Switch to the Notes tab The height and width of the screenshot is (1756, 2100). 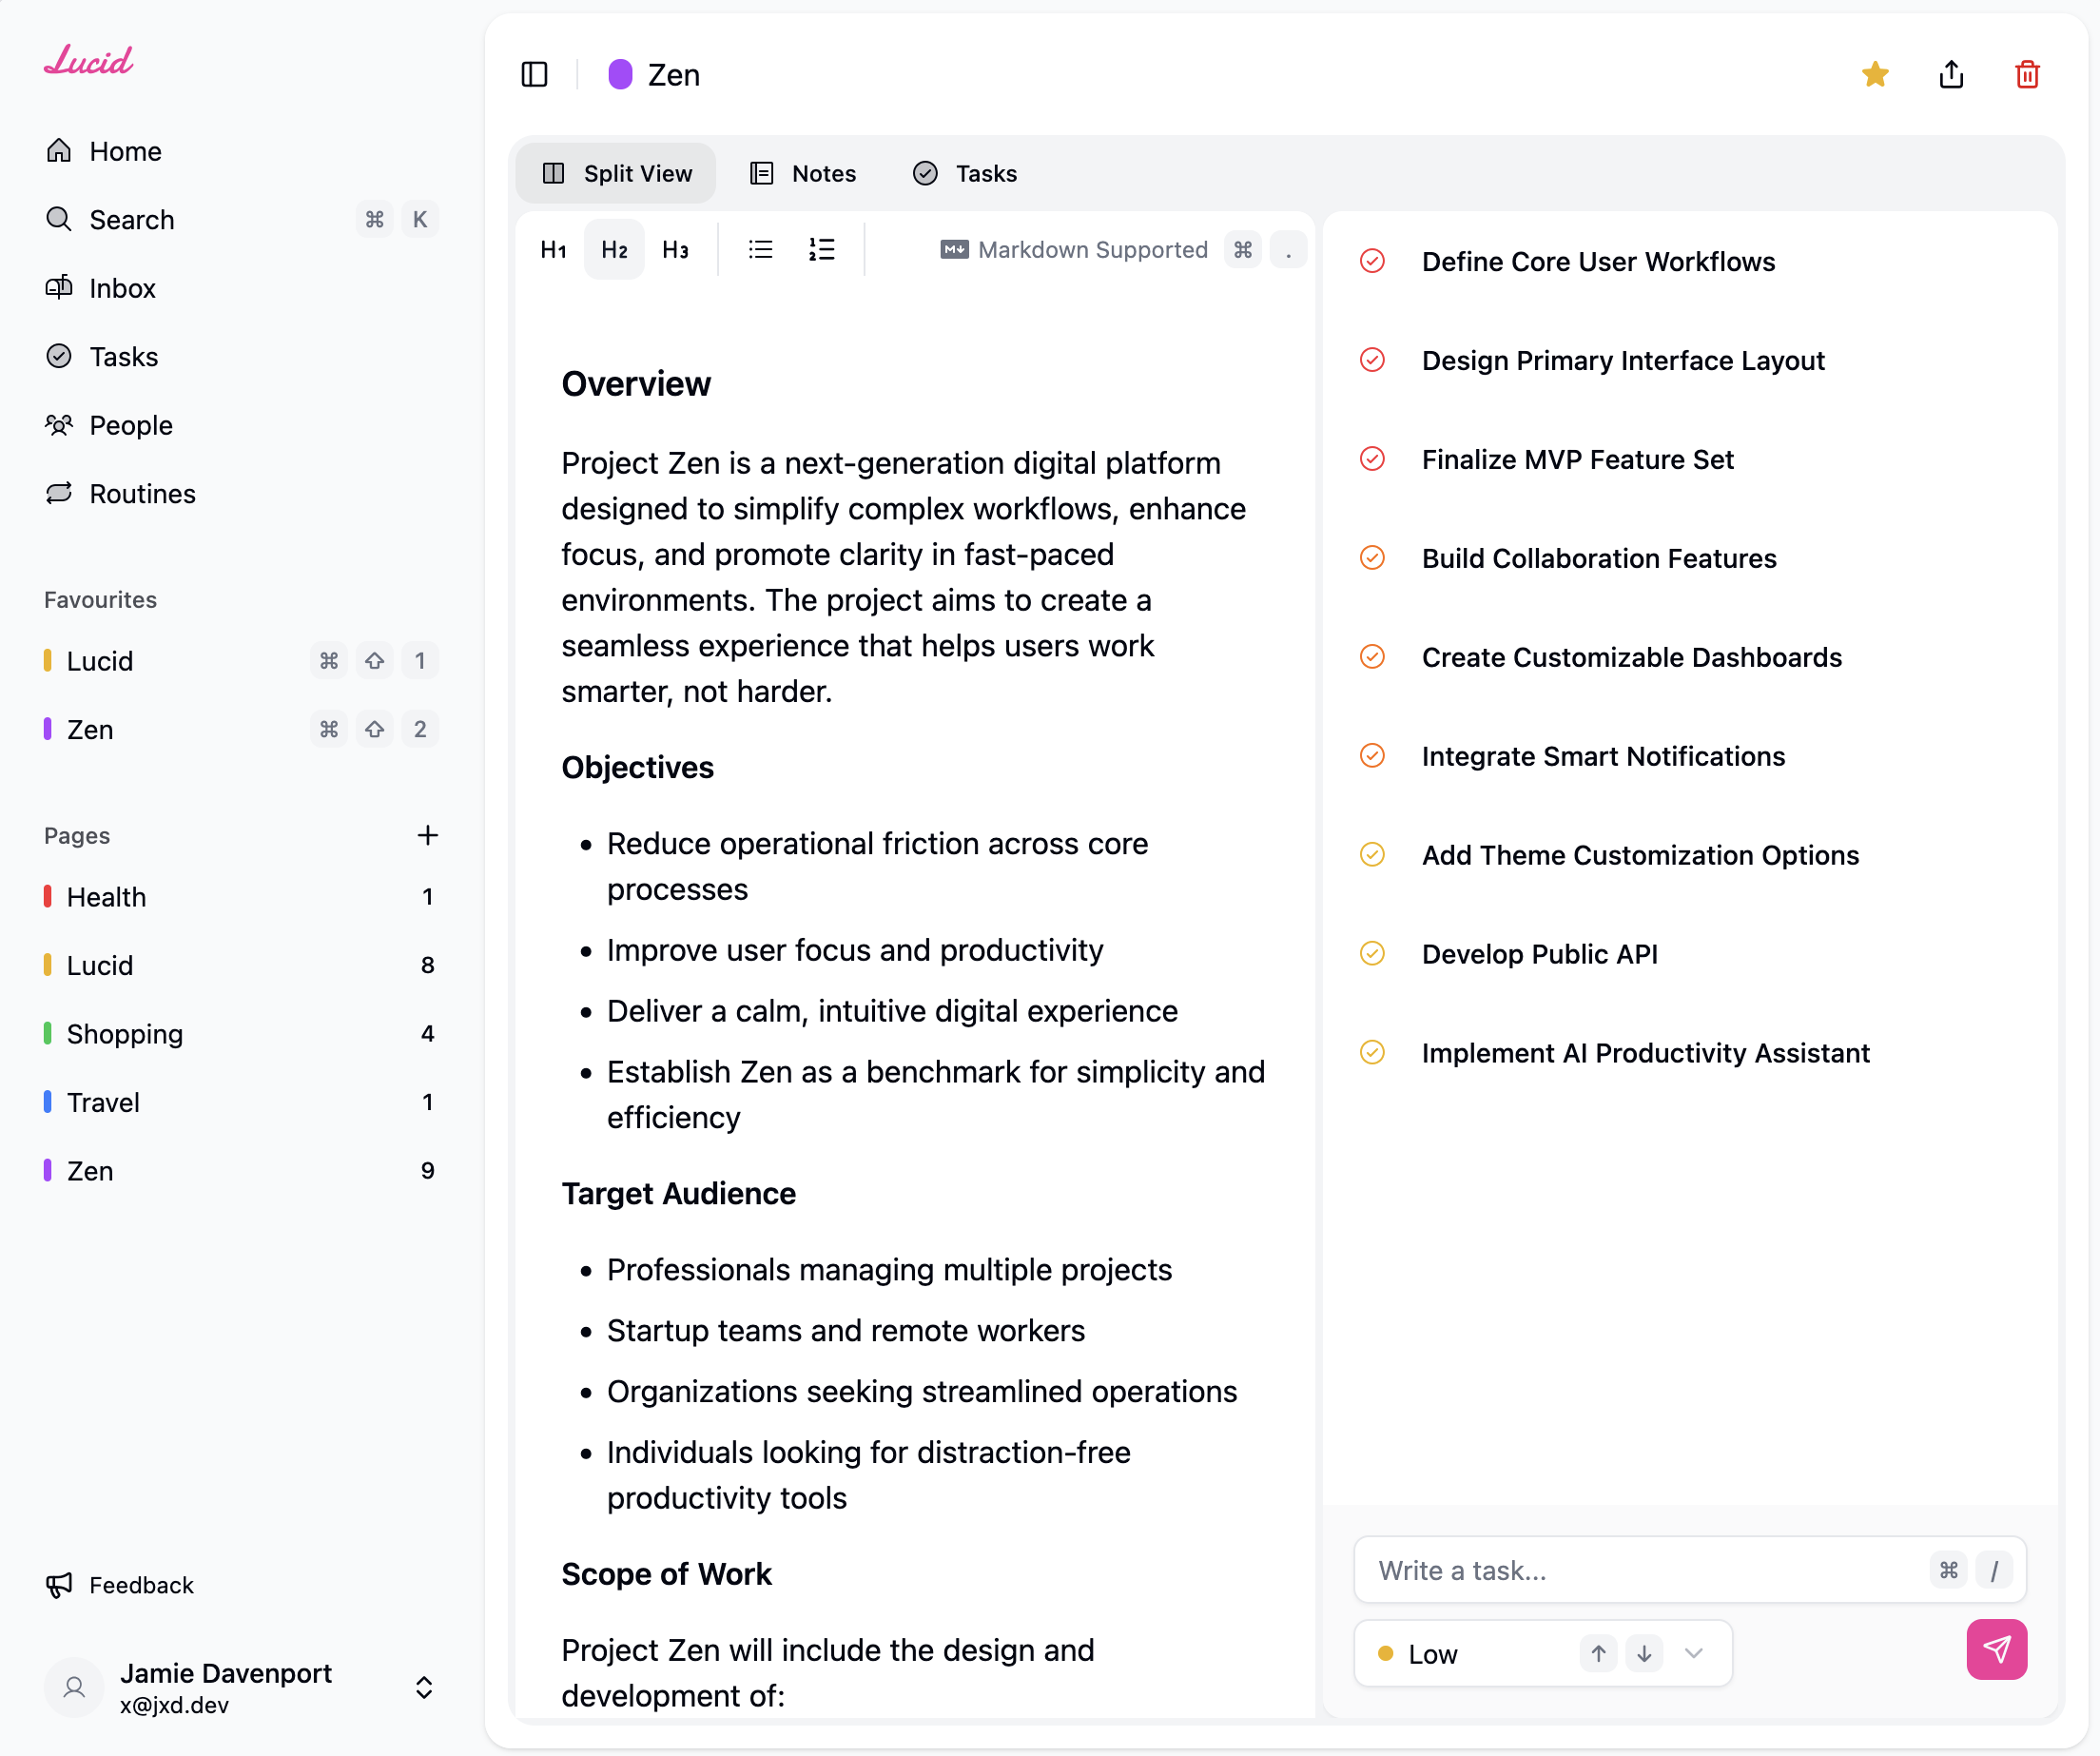click(x=803, y=174)
